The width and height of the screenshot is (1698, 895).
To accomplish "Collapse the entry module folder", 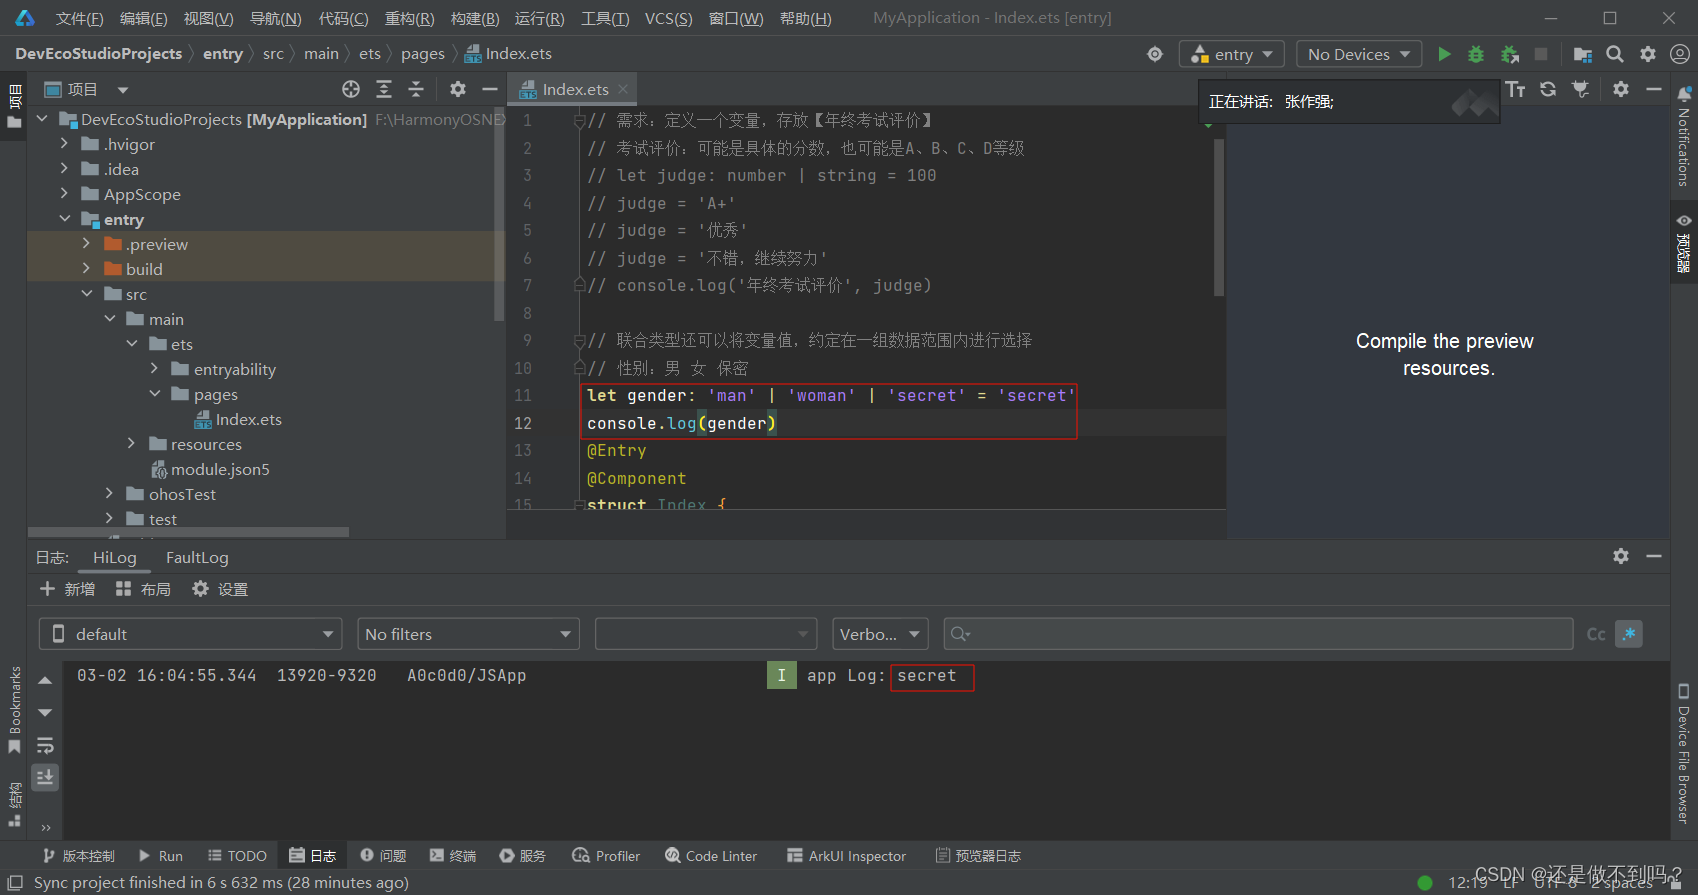I will click(x=64, y=219).
